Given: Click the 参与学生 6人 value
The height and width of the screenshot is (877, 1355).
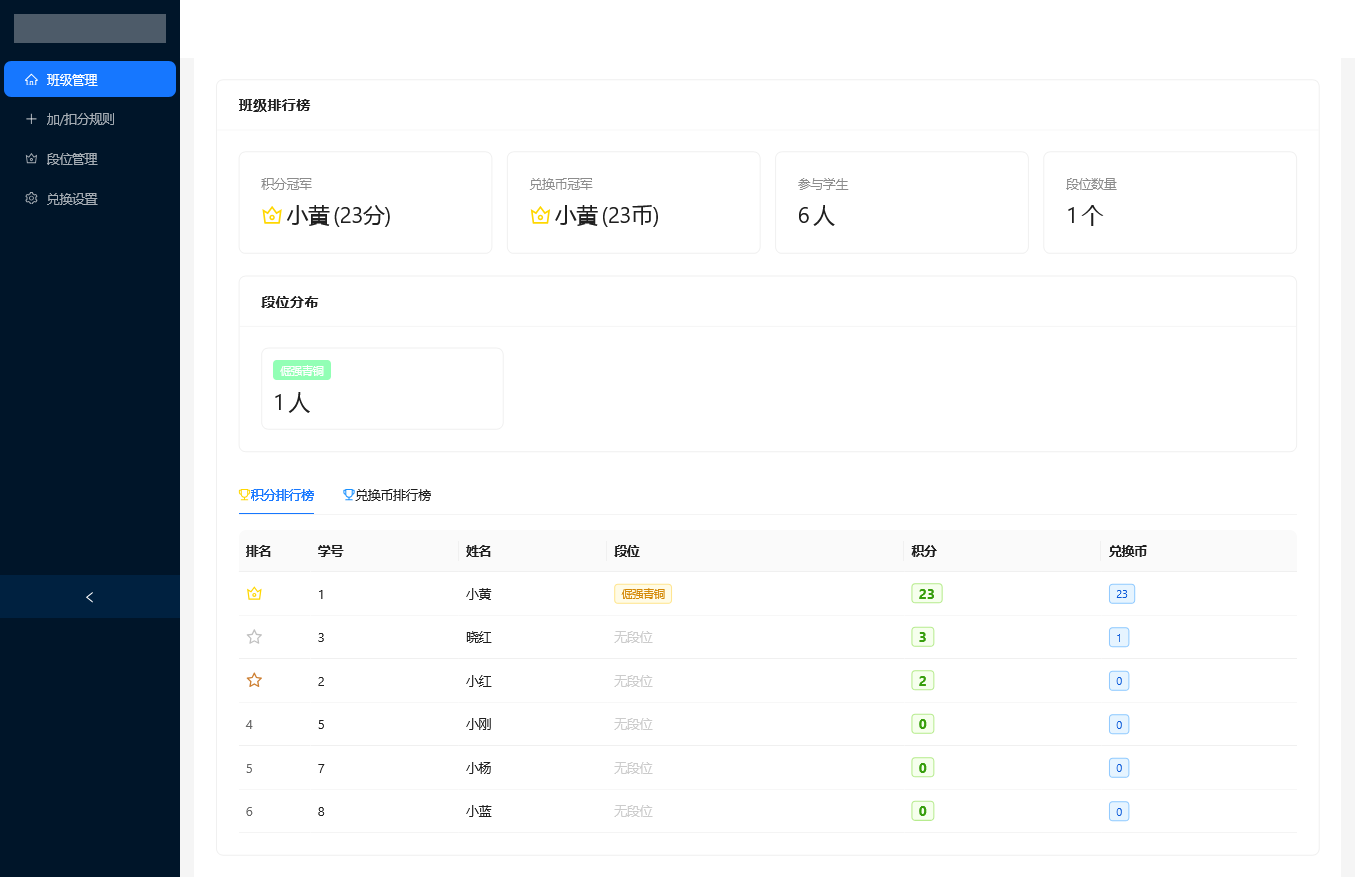Looking at the screenshot, I should point(816,215).
